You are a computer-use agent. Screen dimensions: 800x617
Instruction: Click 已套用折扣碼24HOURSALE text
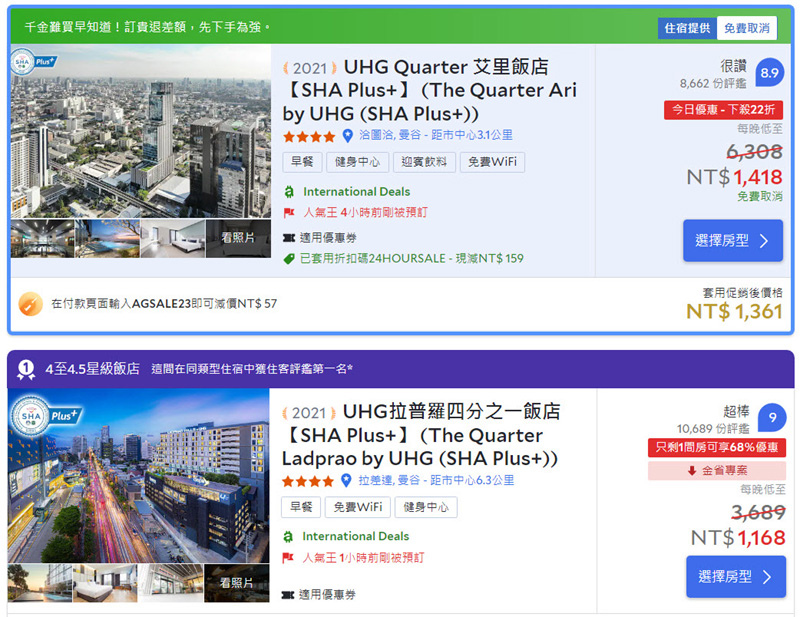(412, 259)
